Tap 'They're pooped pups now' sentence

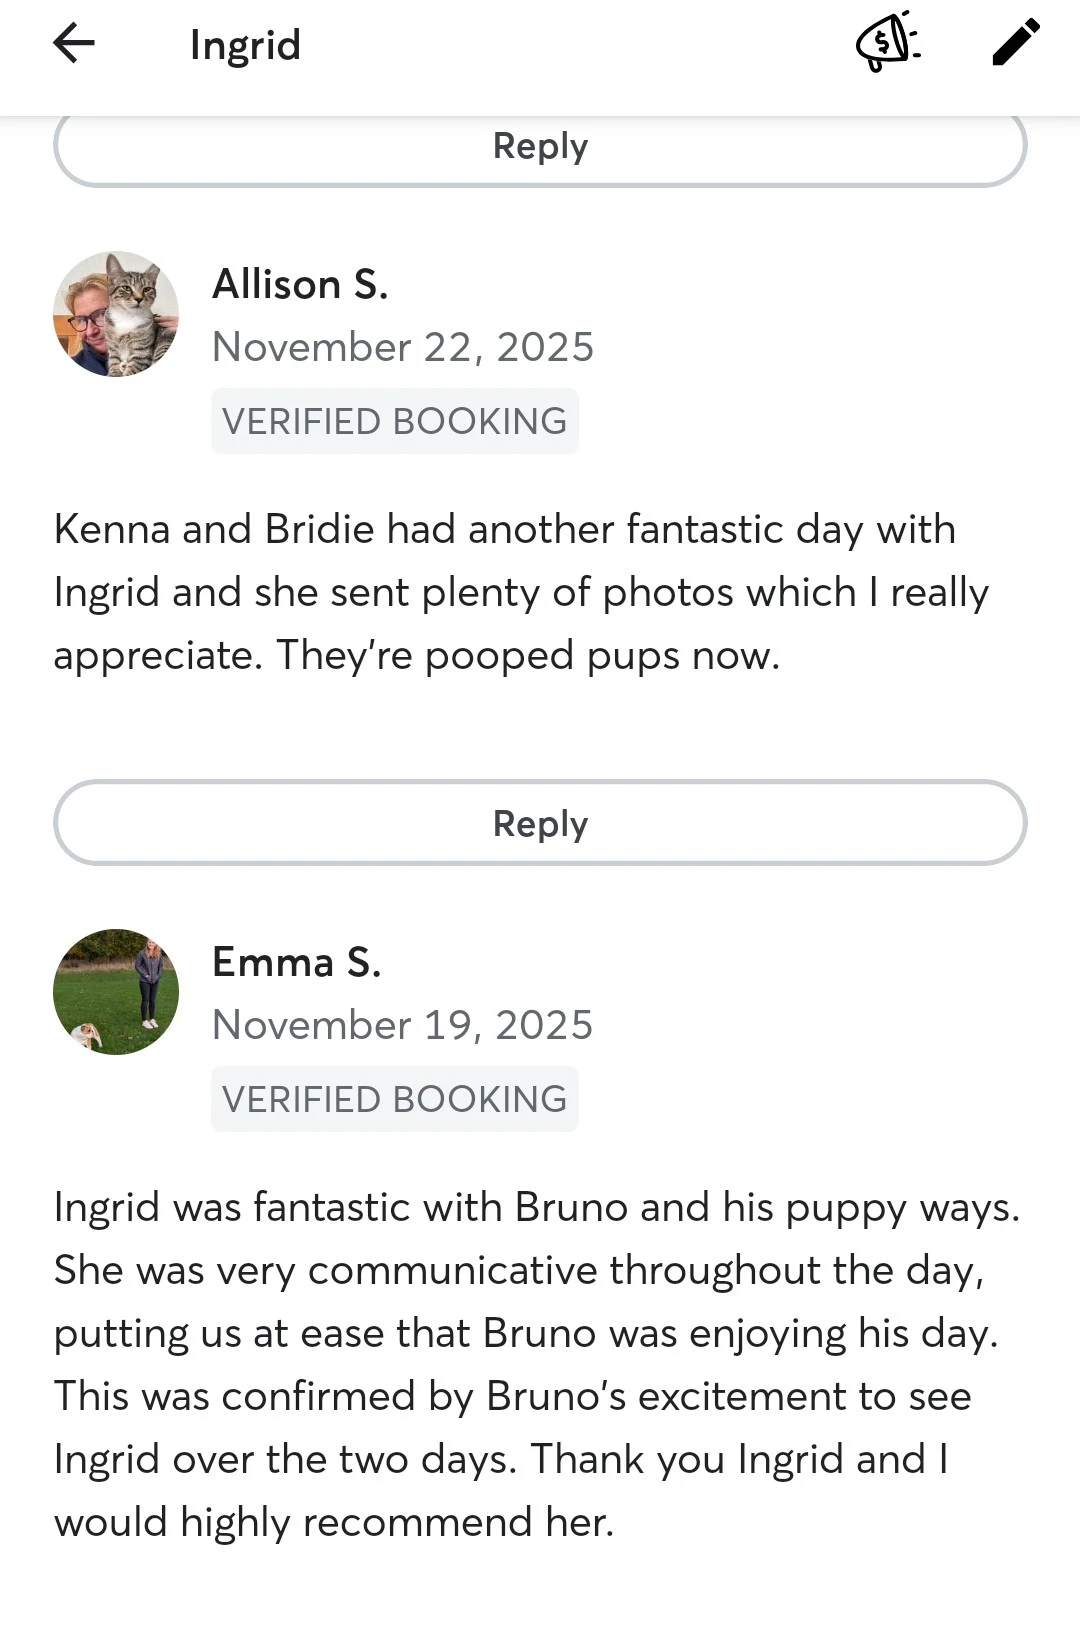pyautogui.click(x=528, y=655)
